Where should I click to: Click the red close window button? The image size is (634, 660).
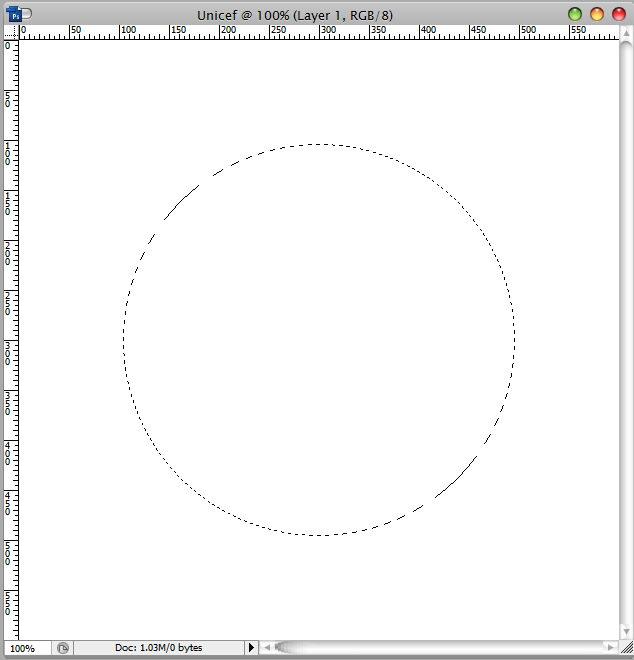tap(619, 14)
